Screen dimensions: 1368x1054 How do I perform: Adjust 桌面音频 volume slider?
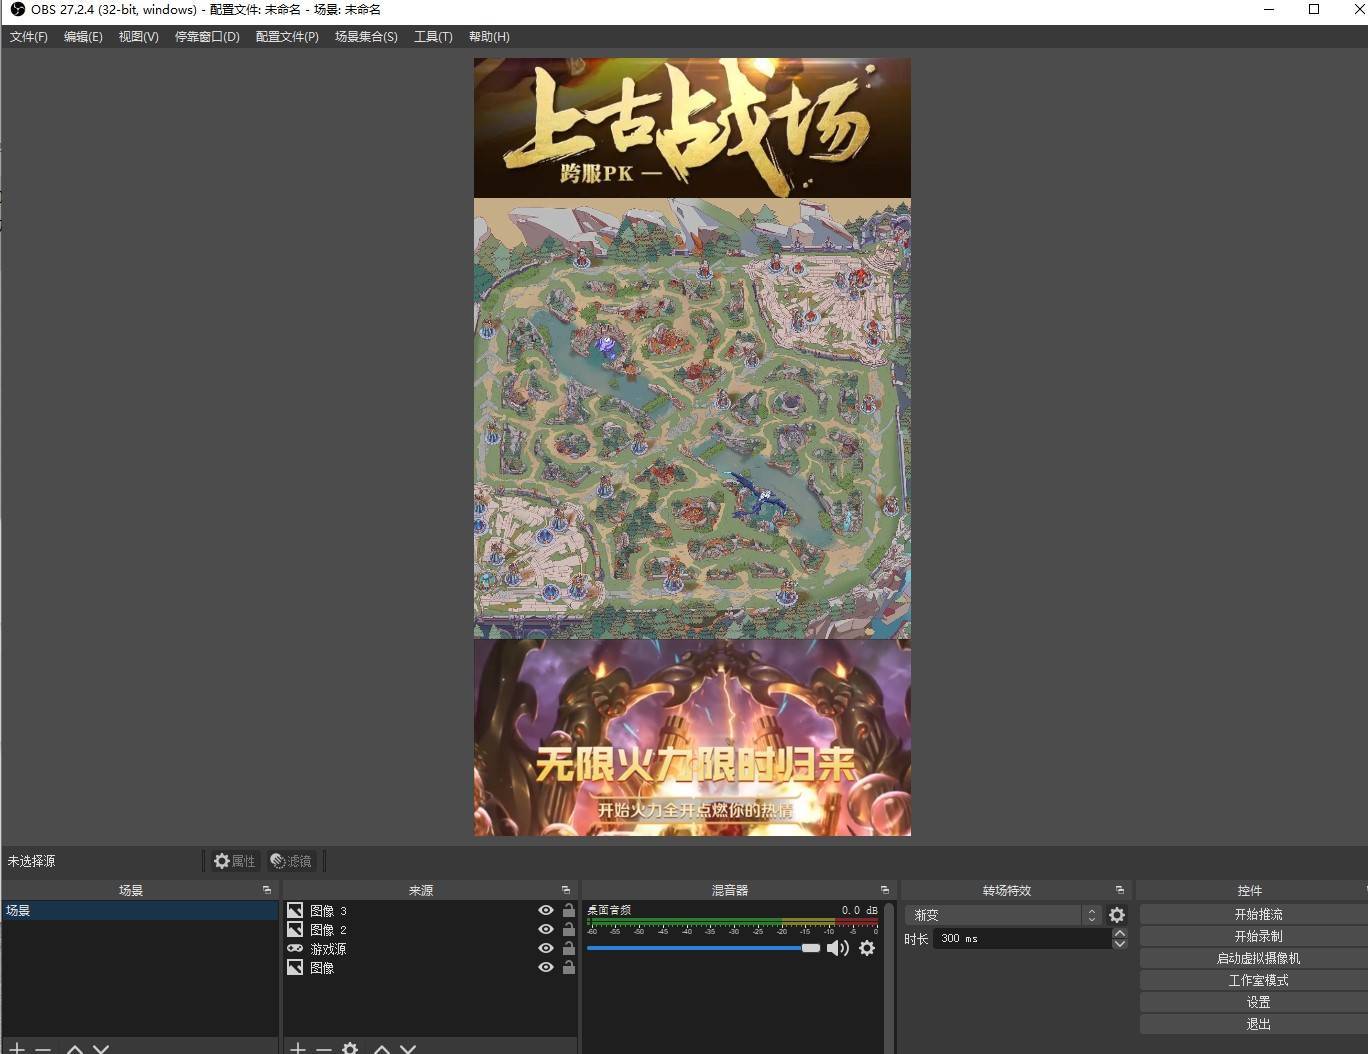(704, 948)
